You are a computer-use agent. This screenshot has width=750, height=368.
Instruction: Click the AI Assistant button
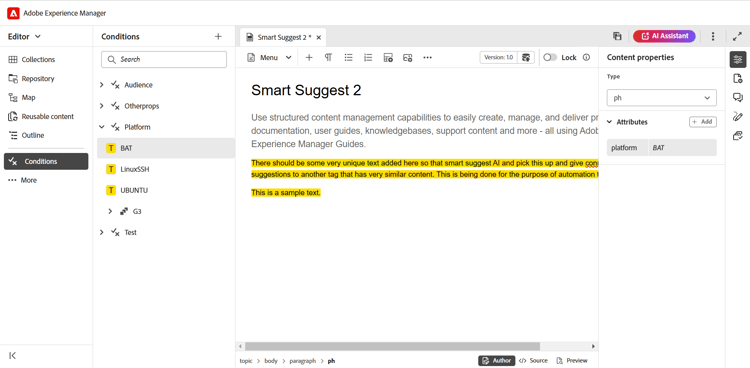coord(664,36)
